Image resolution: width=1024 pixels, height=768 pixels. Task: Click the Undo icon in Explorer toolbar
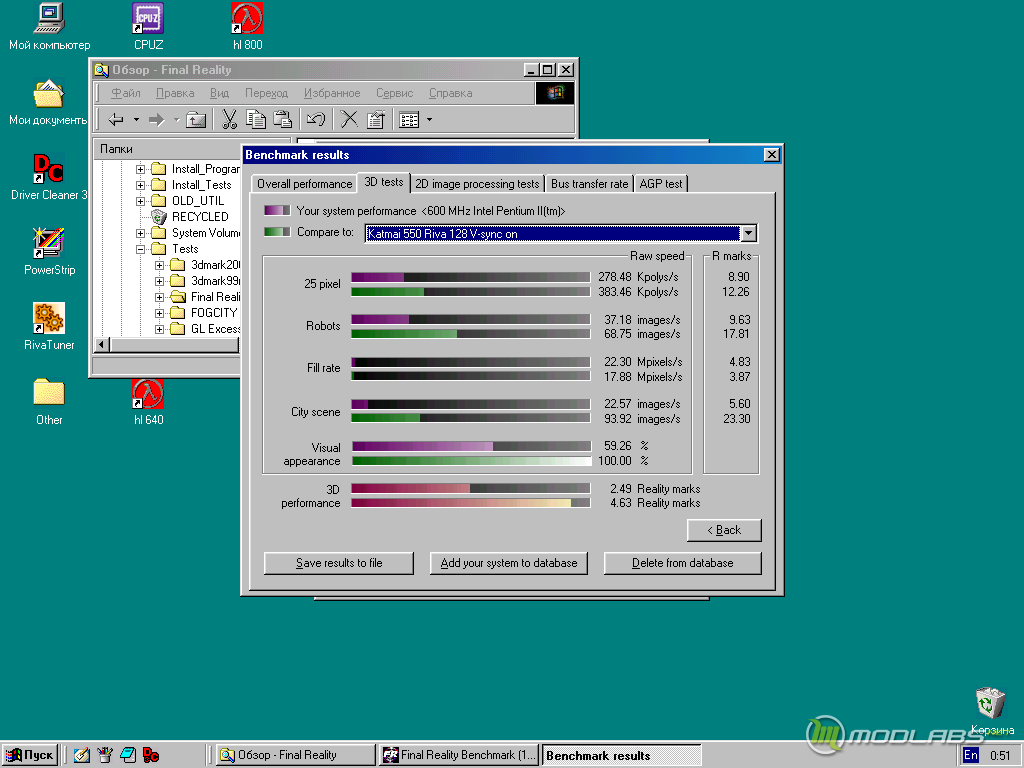[315, 120]
